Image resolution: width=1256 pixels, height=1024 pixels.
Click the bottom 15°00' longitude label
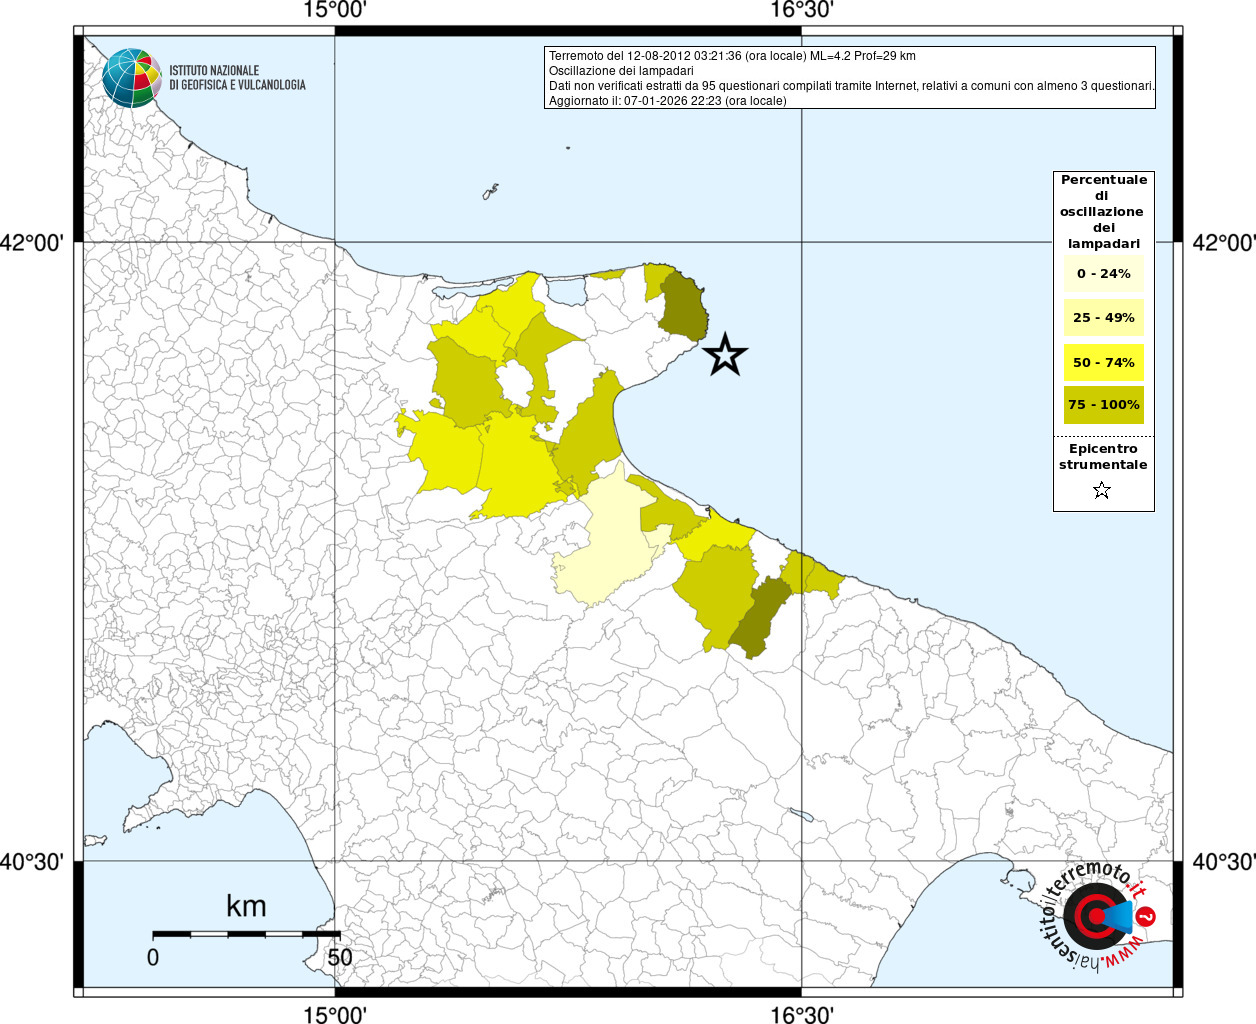coord(335,1014)
